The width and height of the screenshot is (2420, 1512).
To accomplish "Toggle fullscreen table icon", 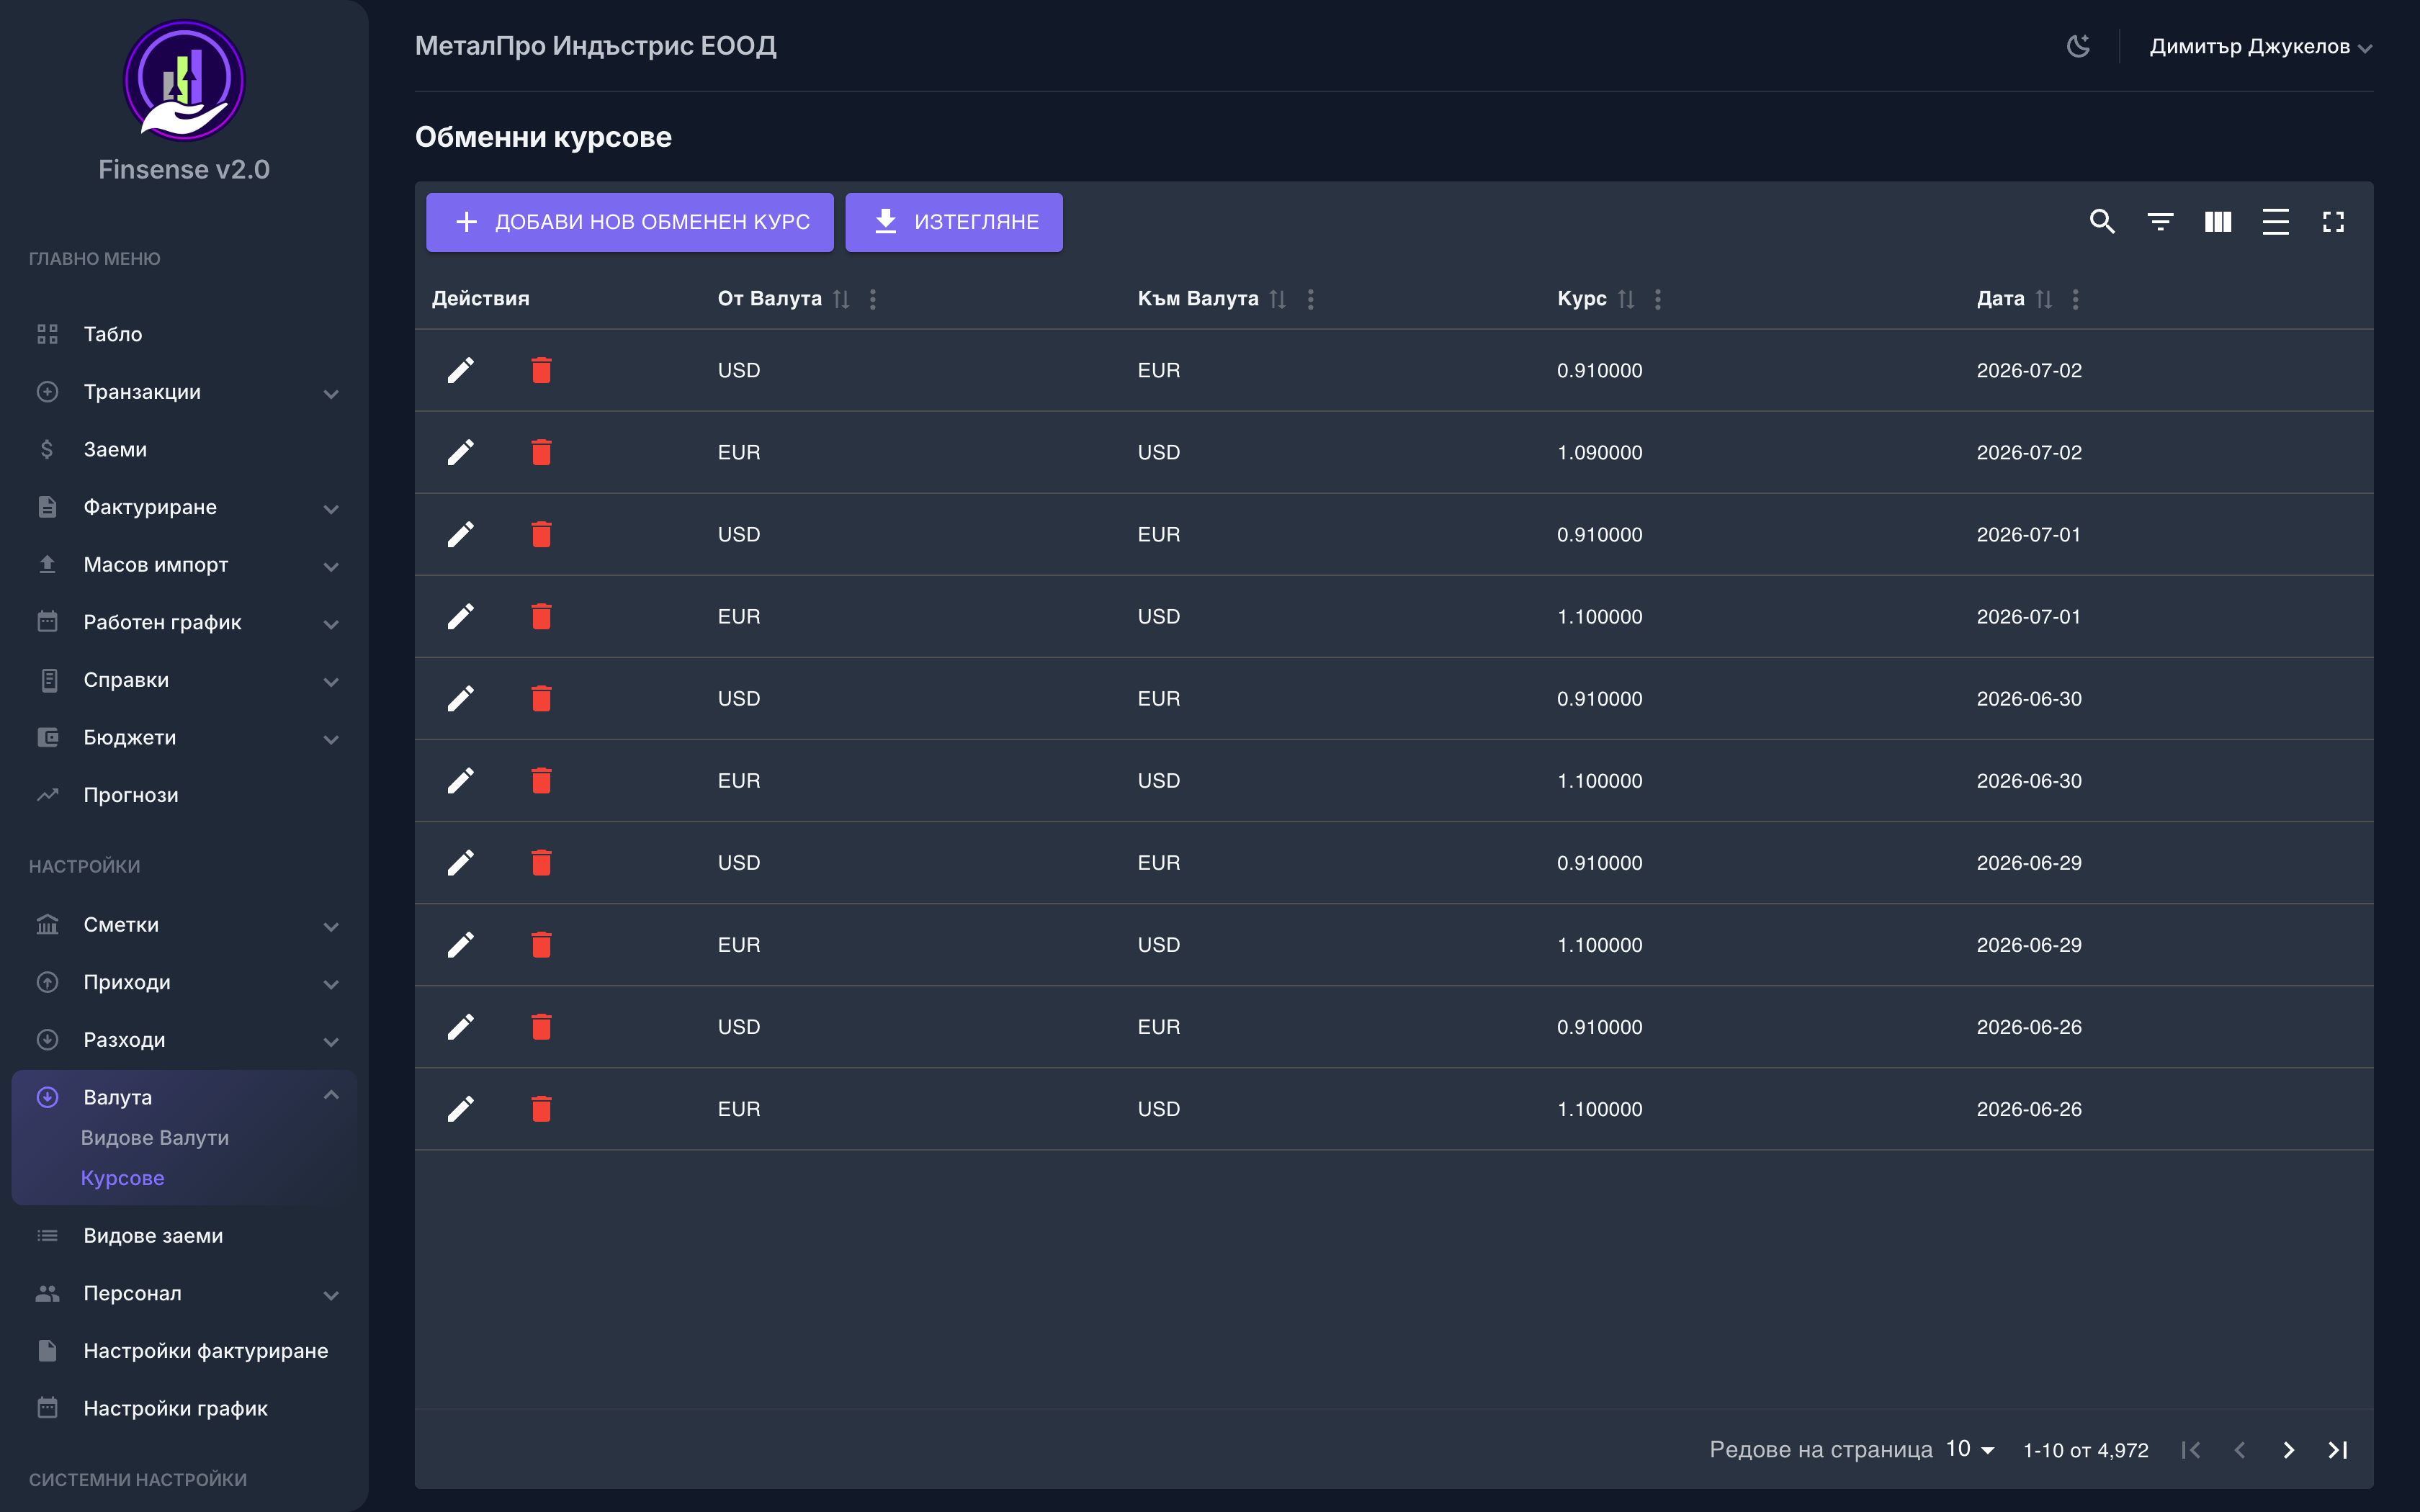I will point(2333,221).
